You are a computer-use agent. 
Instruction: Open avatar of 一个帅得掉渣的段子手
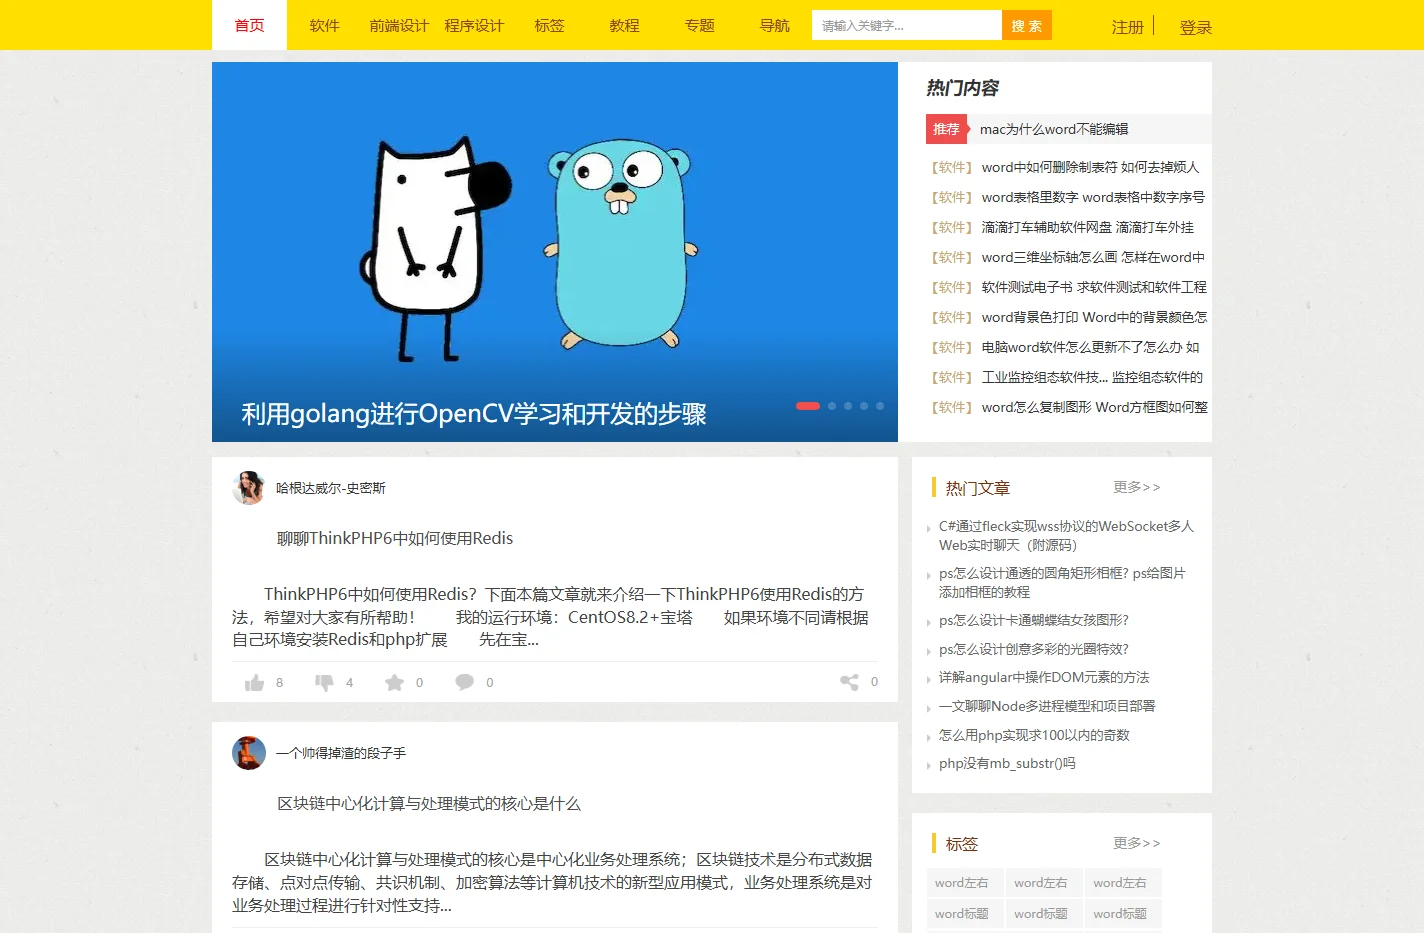coord(248,753)
